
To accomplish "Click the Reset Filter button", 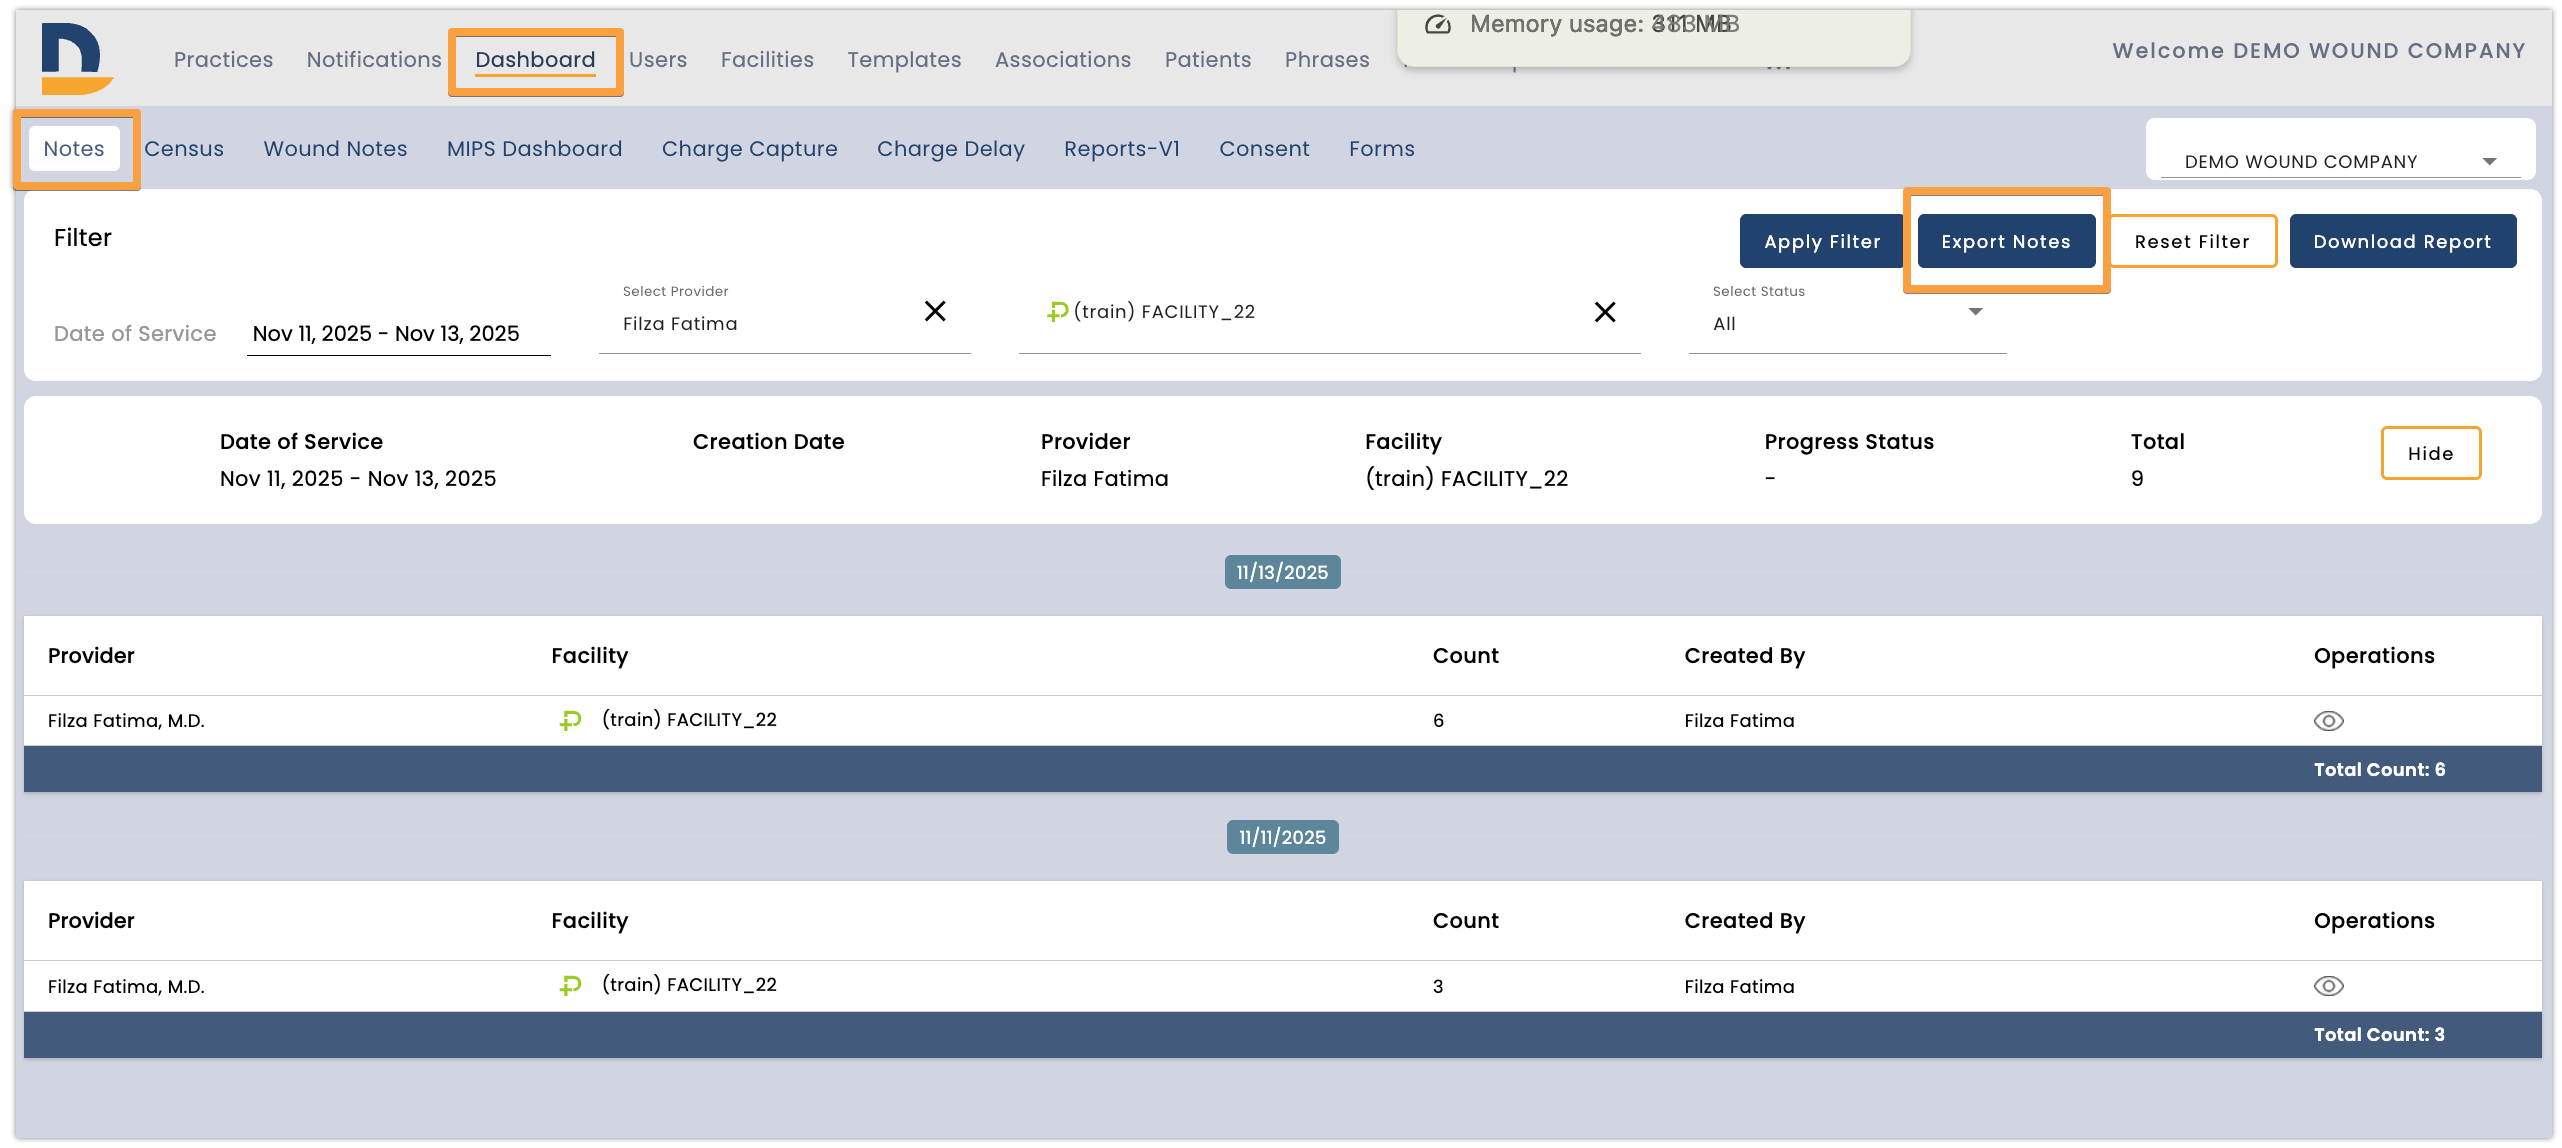I will pos(2192,241).
